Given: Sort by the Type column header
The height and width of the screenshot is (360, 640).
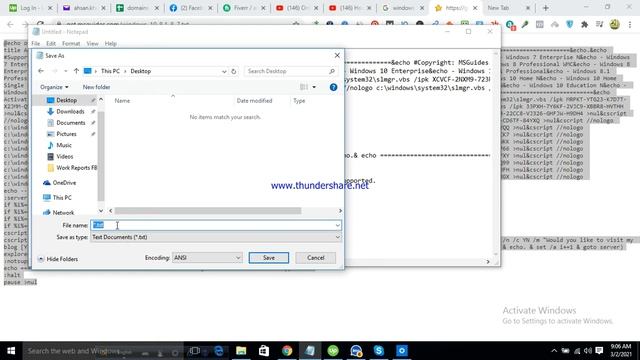Looking at the screenshot, I should coord(299,100).
